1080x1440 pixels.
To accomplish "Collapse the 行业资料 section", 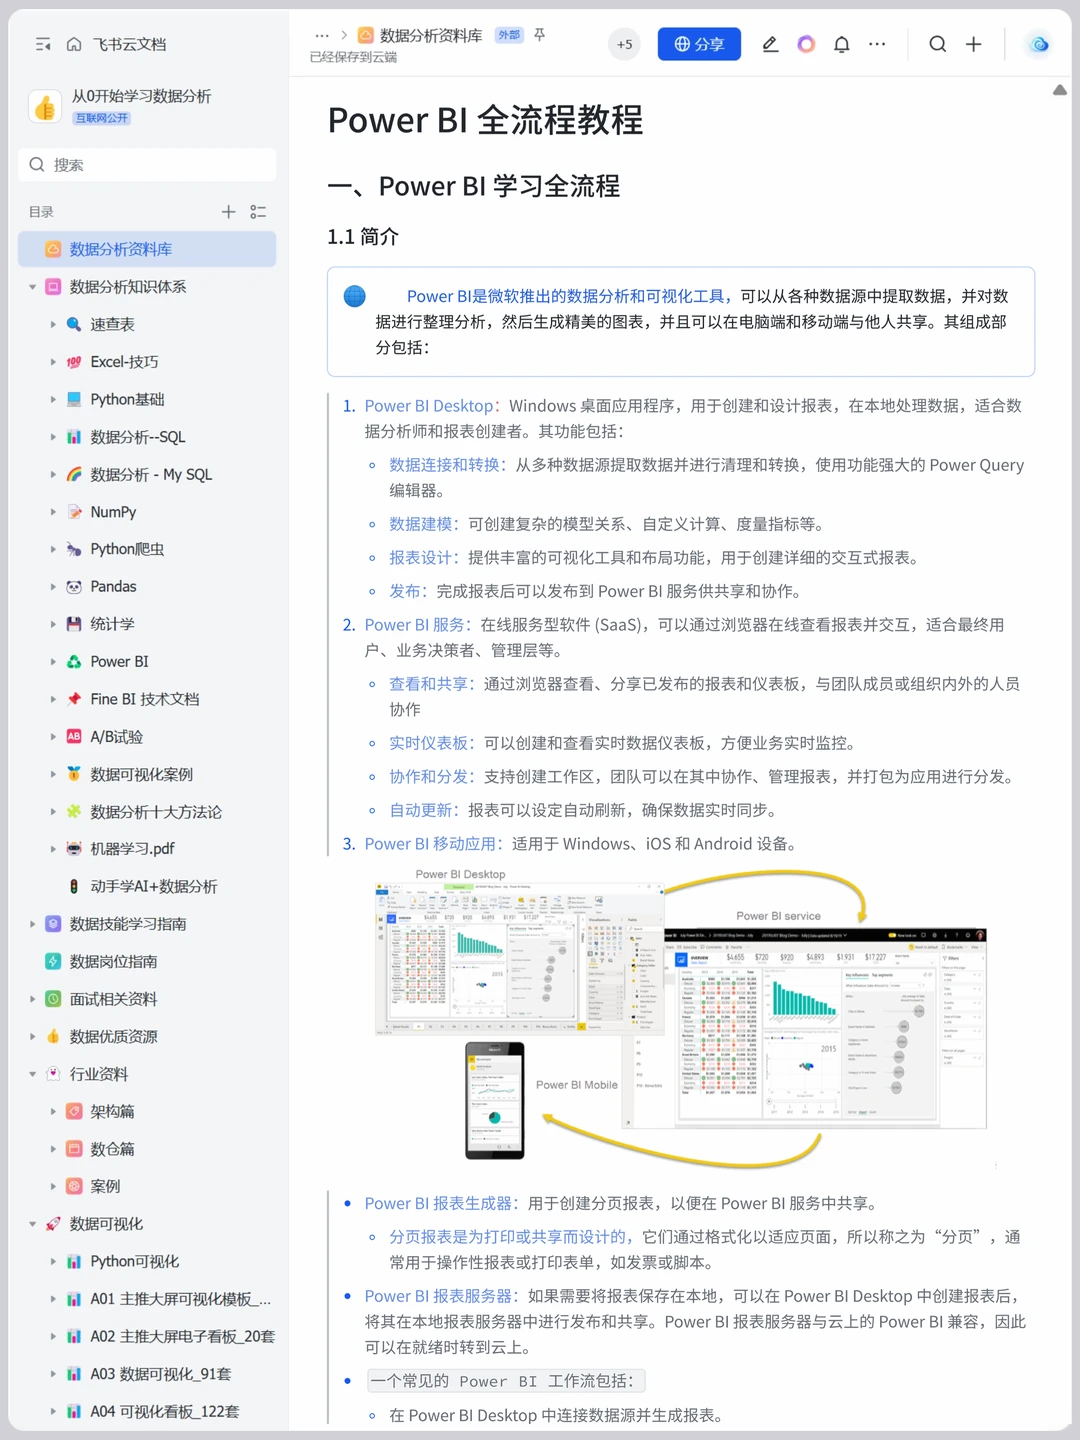I will pos(32,1073).
